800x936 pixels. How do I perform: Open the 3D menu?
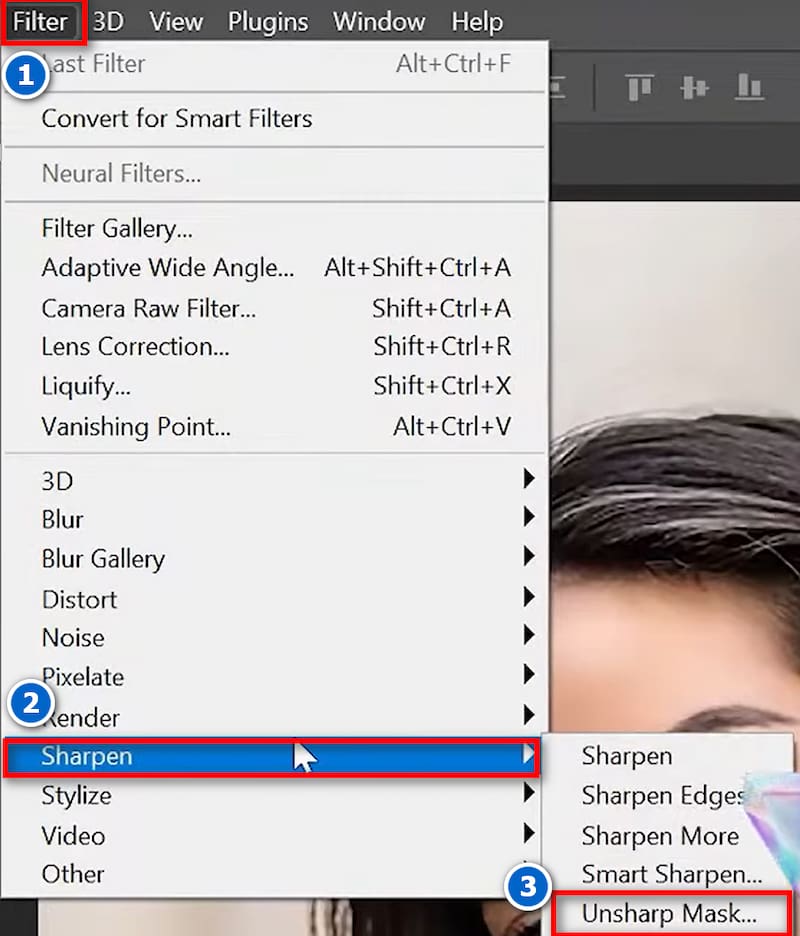coord(108,21)
